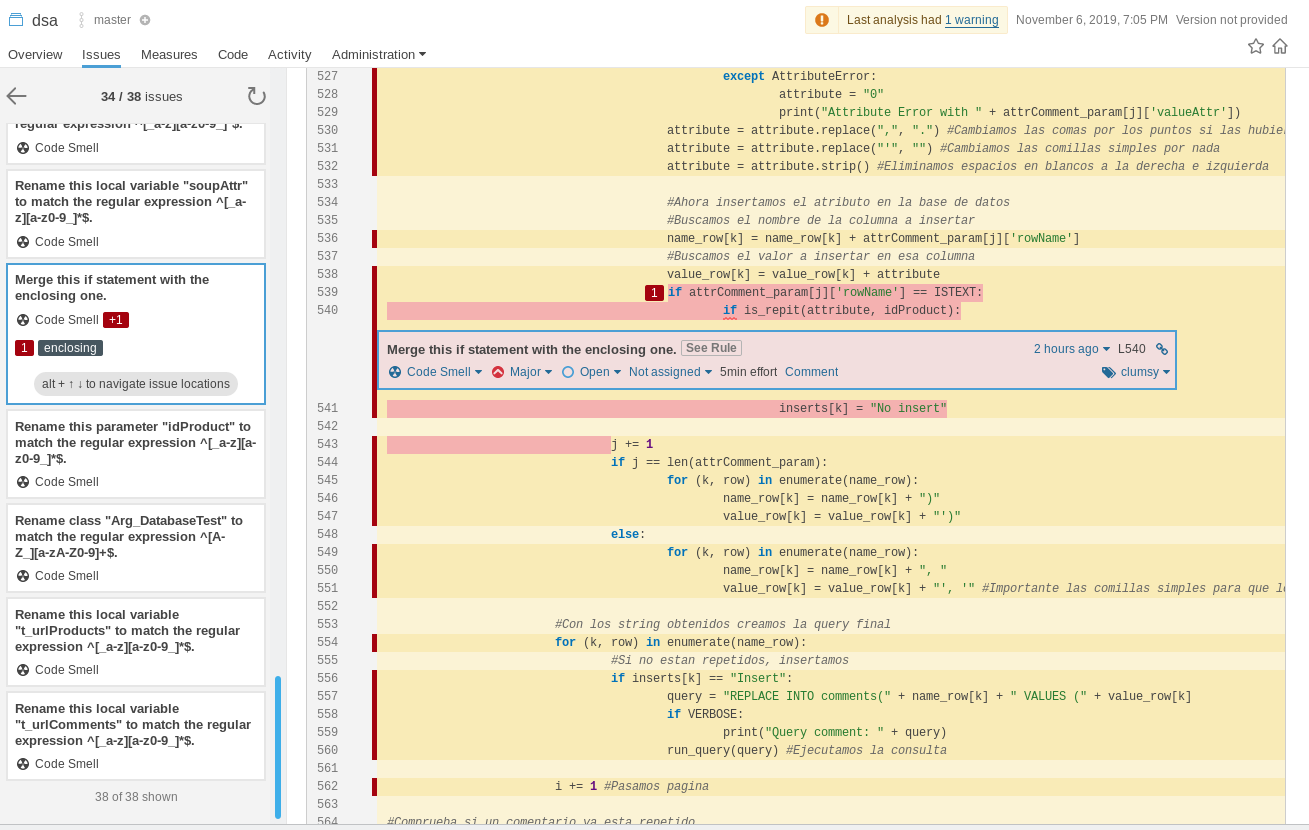The image size is (1309, 830).
Task: Click the issues list scrollbar thumb
Action: click(x=278, y=747)
